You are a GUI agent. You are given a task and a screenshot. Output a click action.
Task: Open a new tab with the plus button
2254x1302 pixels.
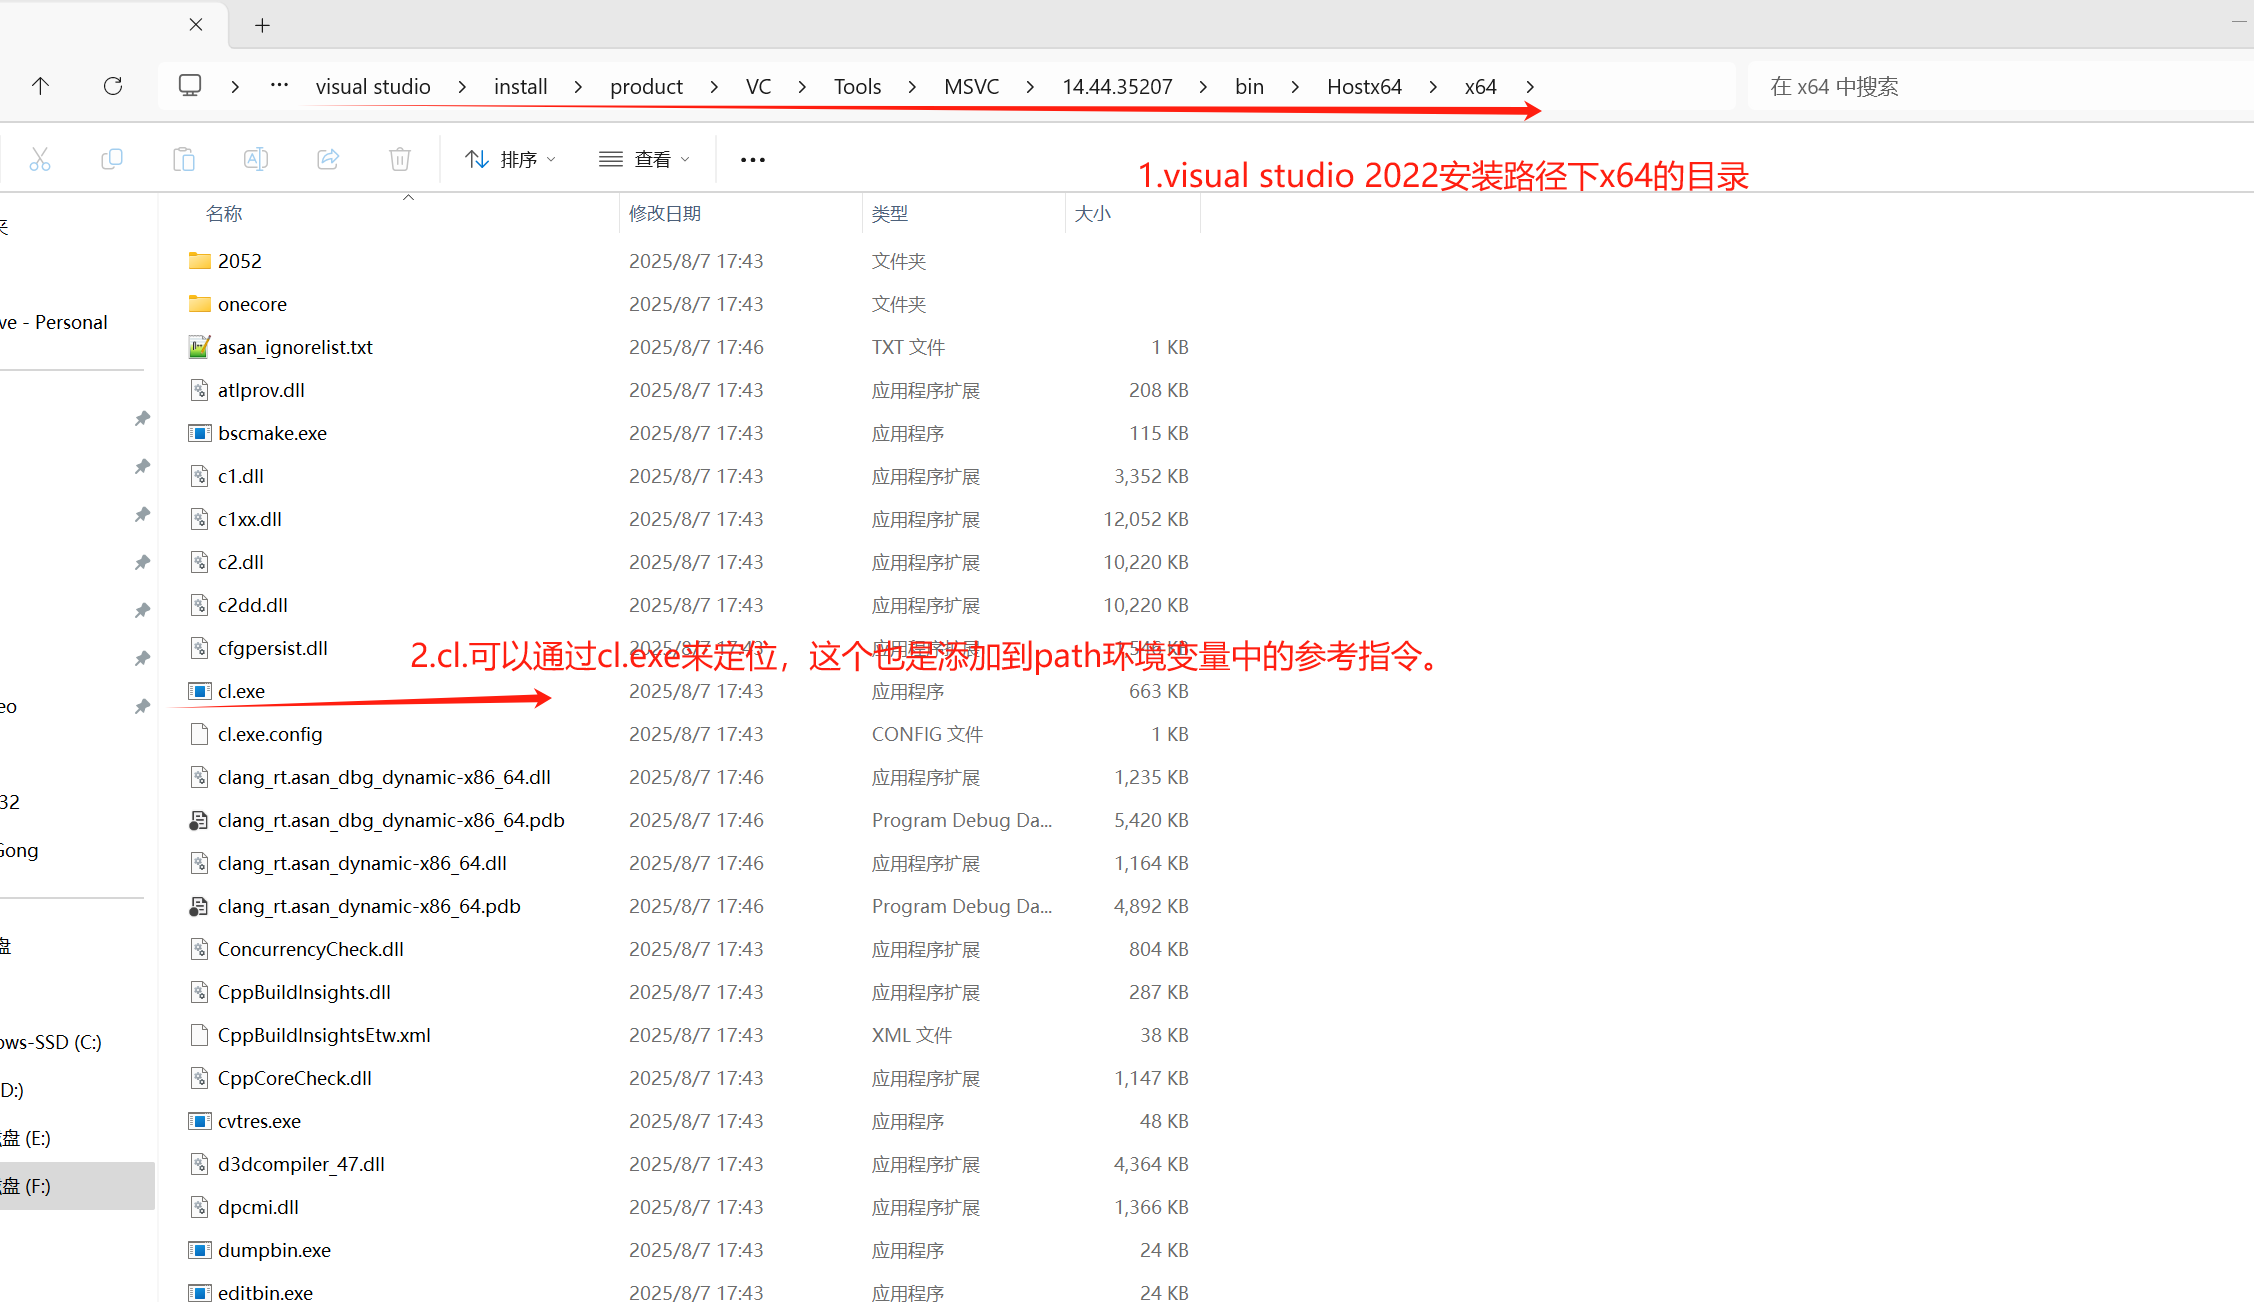click(262, 25)
